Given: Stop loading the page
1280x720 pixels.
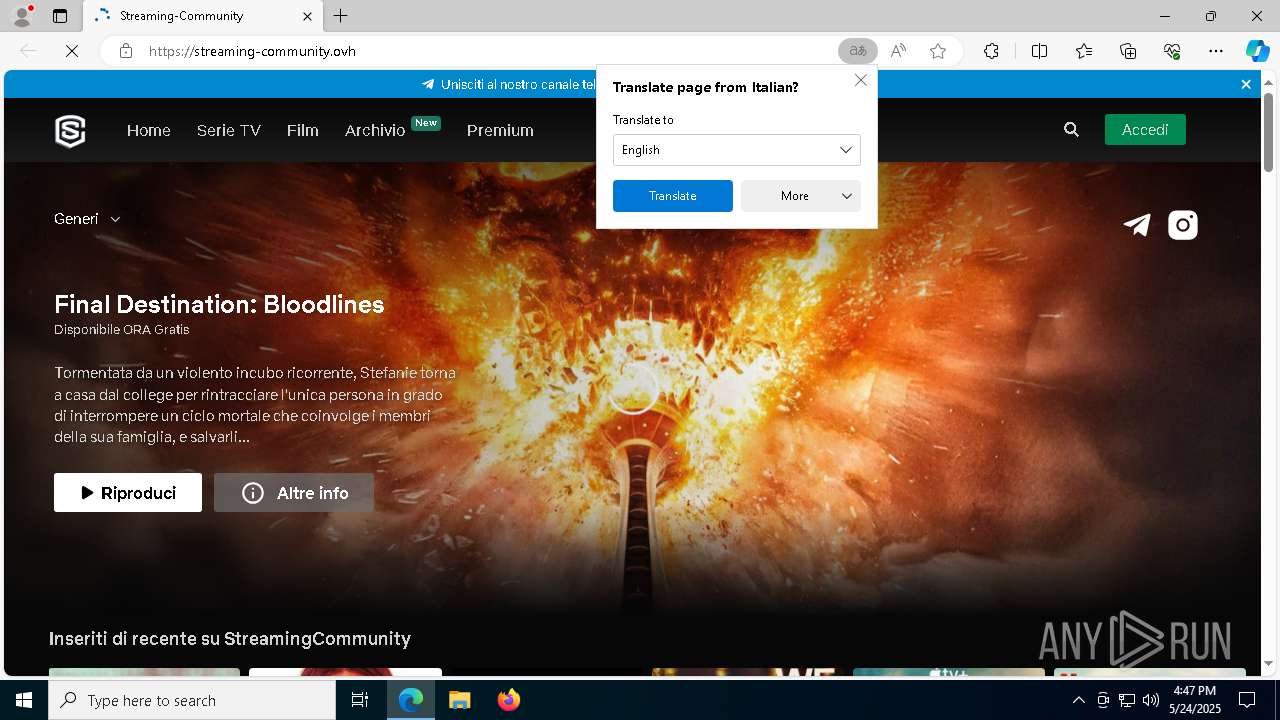Looking at the screenshot, I should point(72,51).
